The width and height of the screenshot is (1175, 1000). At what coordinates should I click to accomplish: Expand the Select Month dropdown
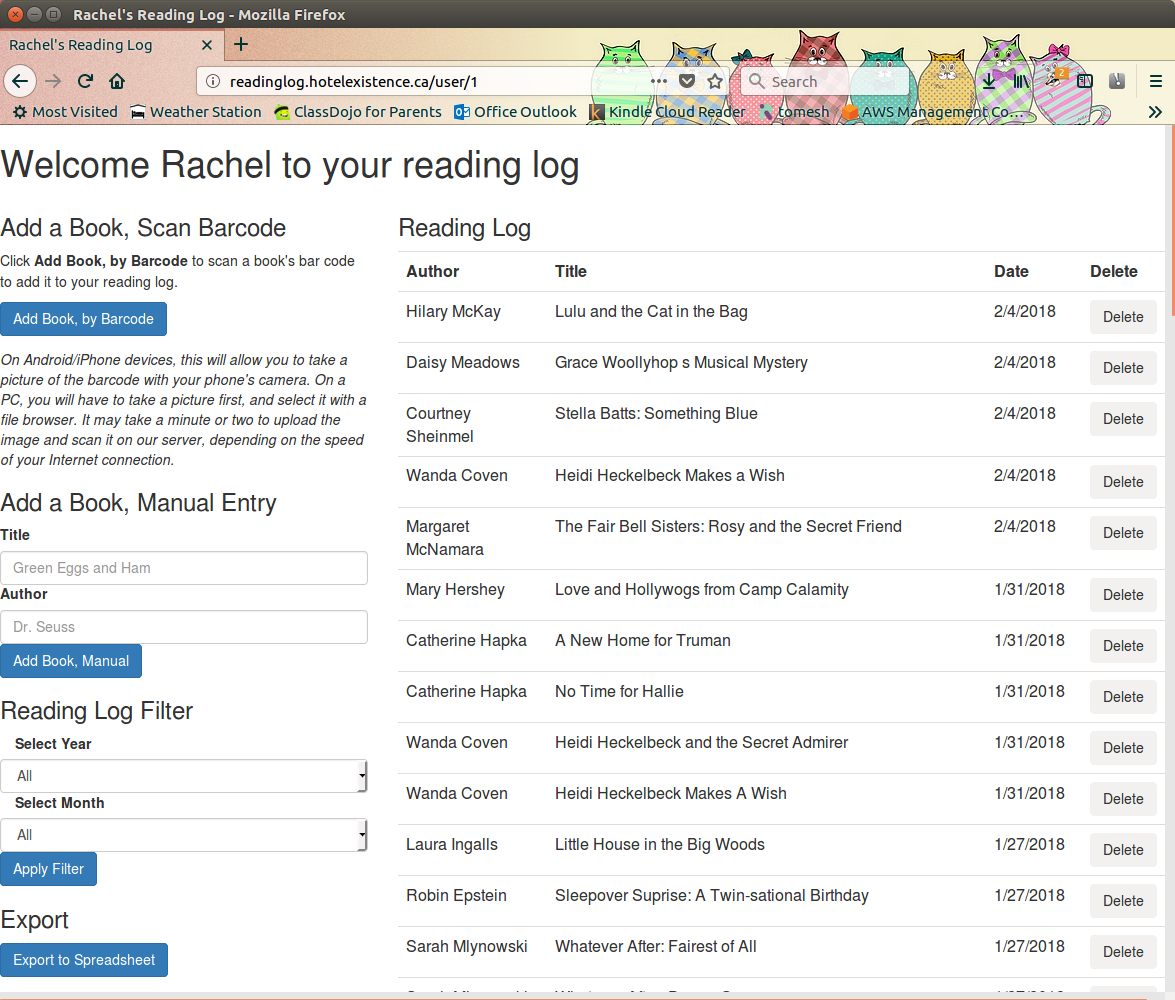point(184,835)
